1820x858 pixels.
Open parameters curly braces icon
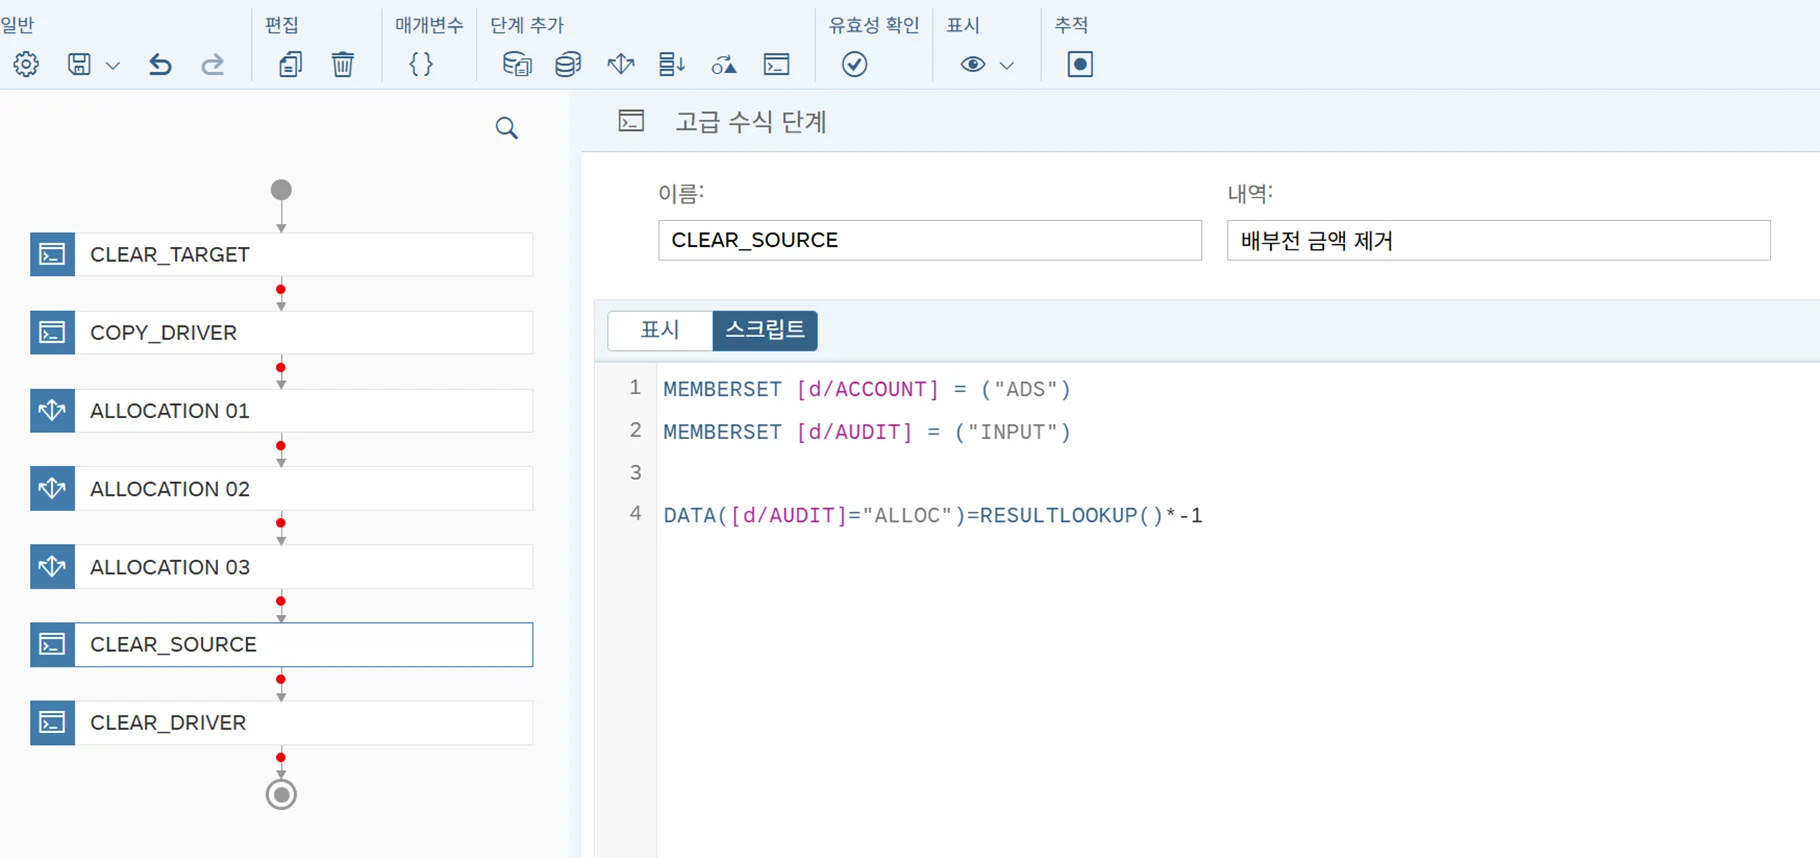click(421, 64)
